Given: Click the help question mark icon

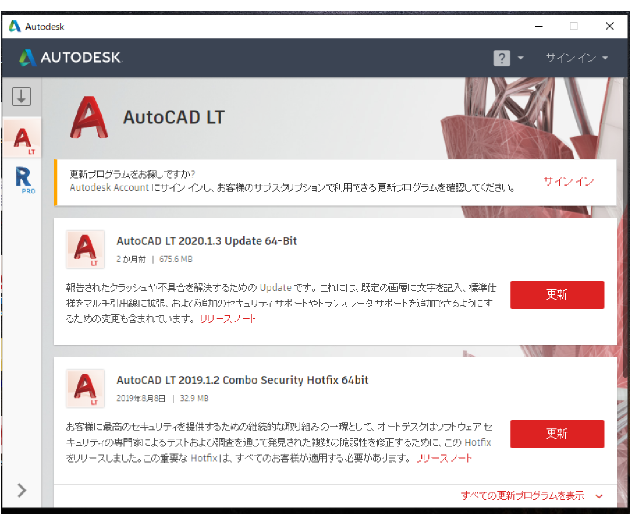Looking at the screenshot, I should [x=501, y=58].
